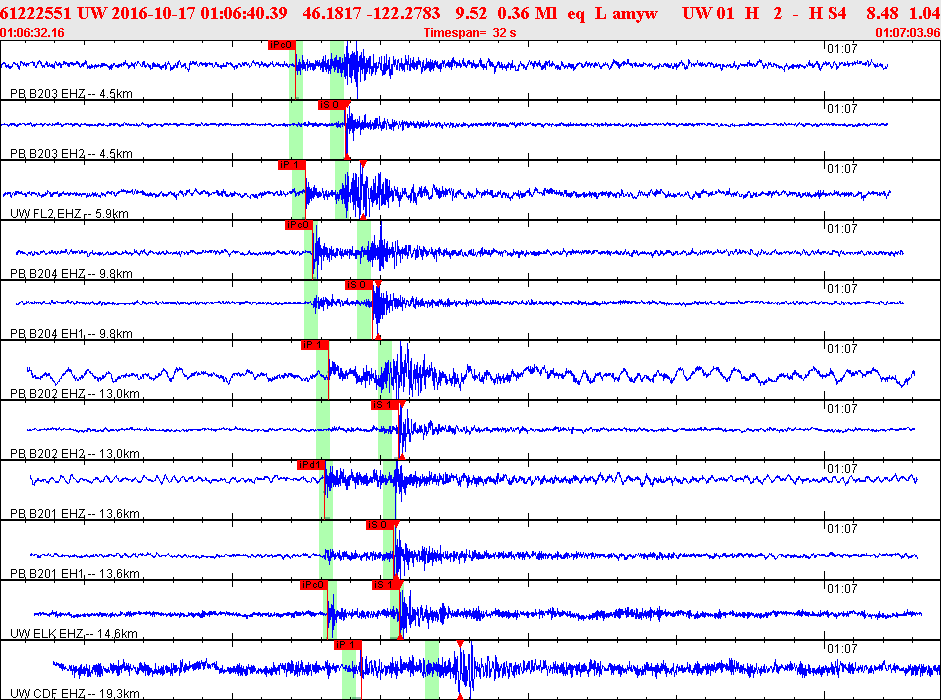
Task: Select the PB B202 EH2 -- 13.0km label
Action: click(75, 454)
